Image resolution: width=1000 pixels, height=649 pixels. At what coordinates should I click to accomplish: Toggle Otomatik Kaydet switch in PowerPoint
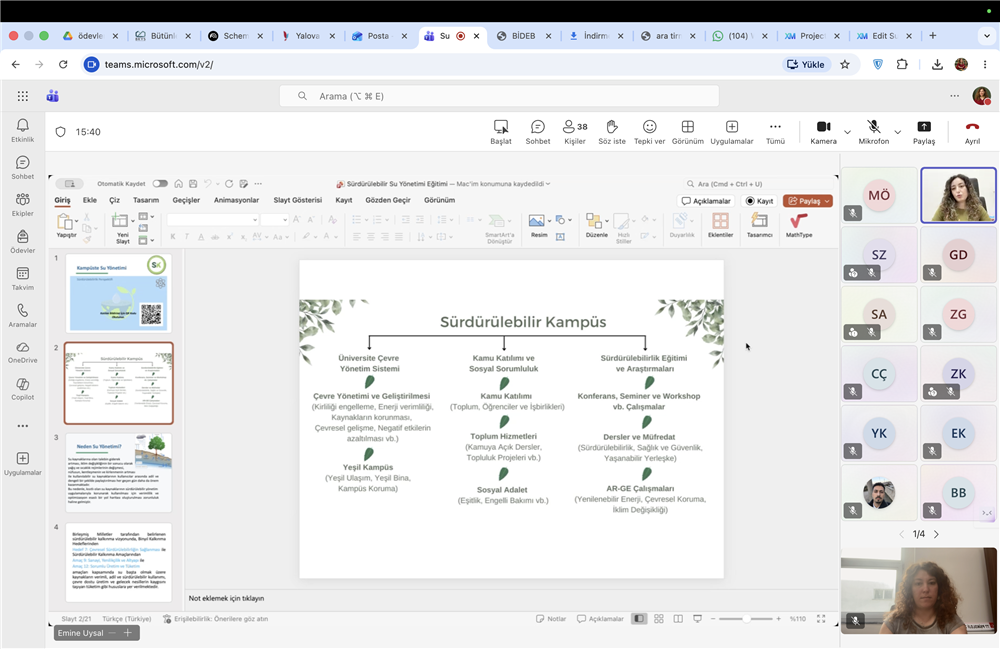160,184
